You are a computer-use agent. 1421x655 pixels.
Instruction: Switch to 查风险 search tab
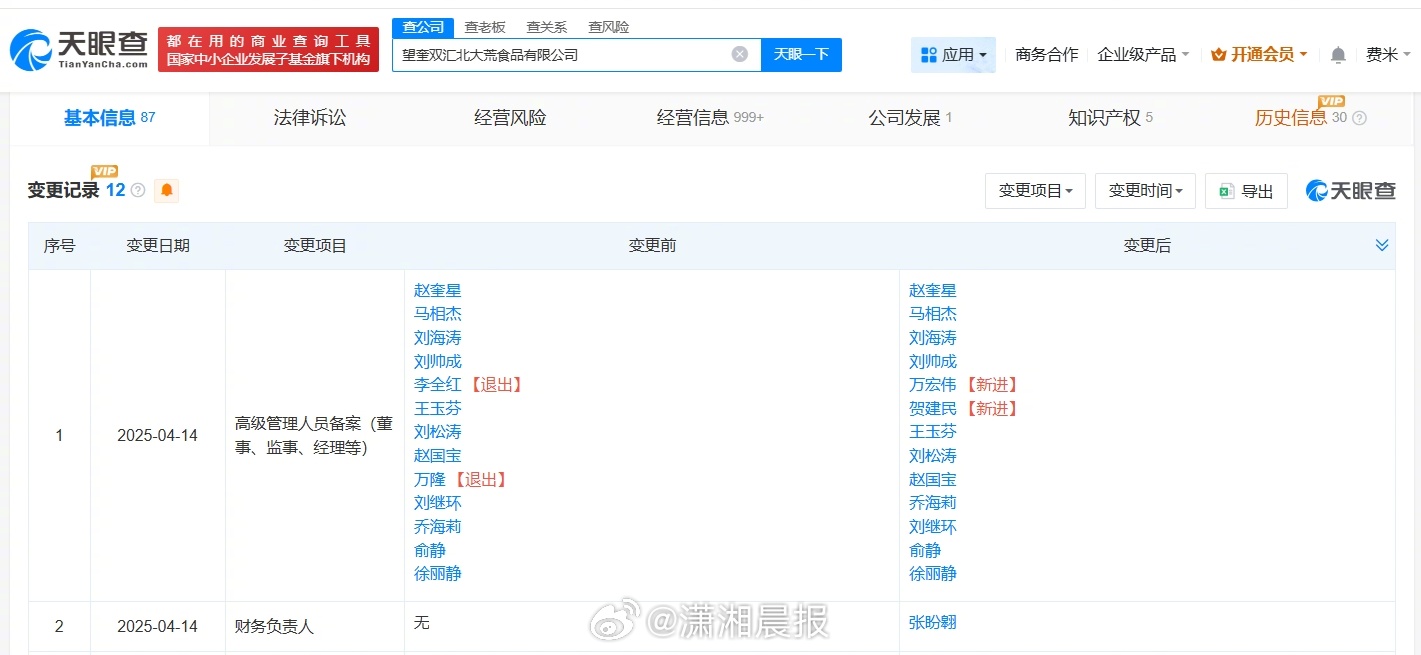pos(609,27)
